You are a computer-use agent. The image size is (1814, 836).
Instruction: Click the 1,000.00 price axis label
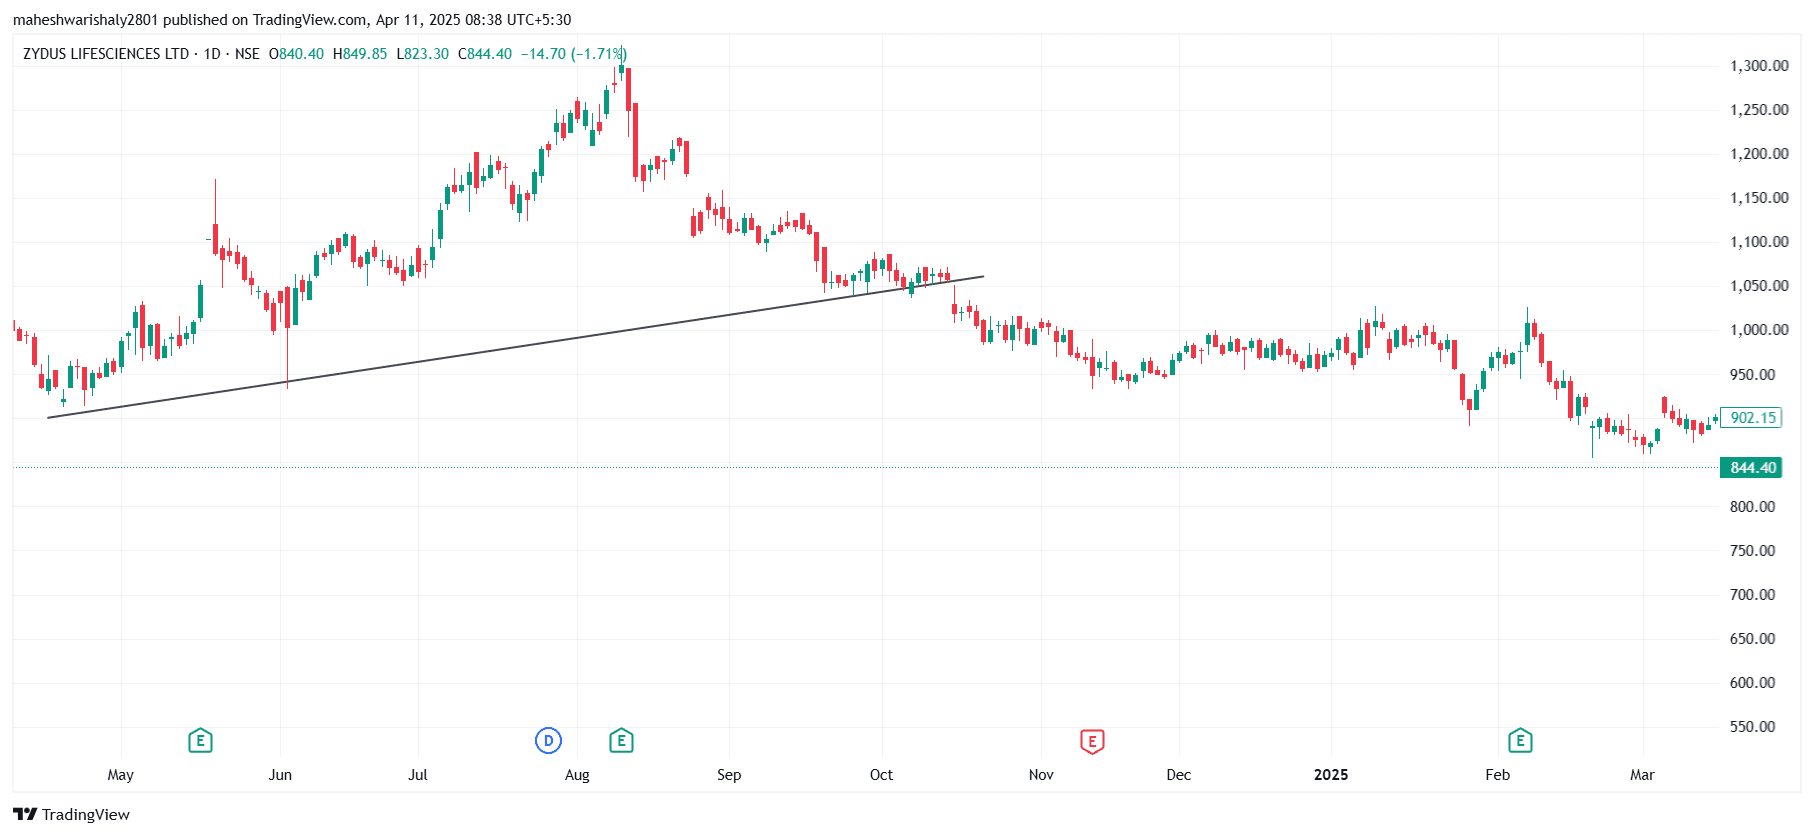1759,330
